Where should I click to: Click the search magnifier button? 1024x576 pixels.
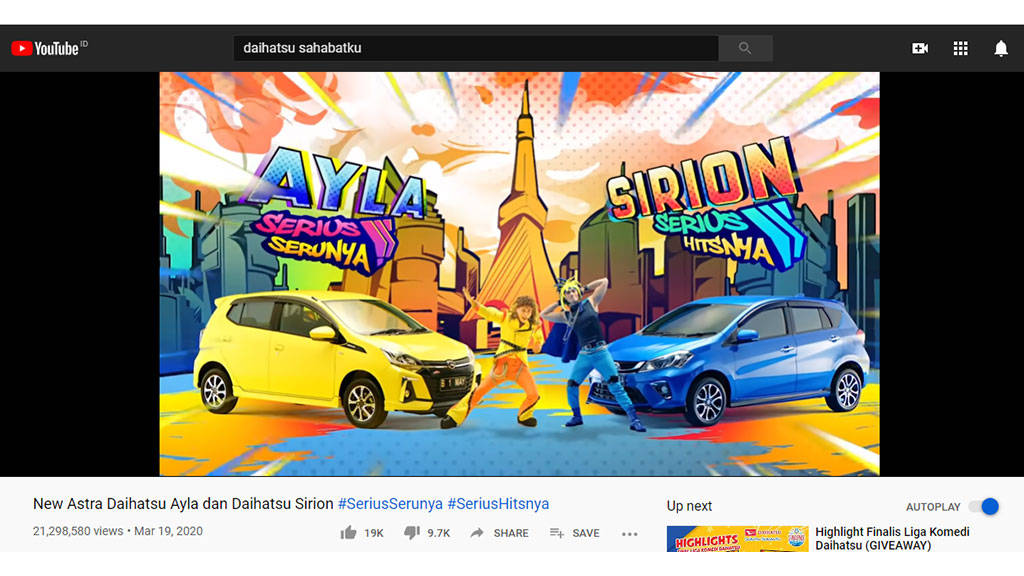tap(745, 48)
